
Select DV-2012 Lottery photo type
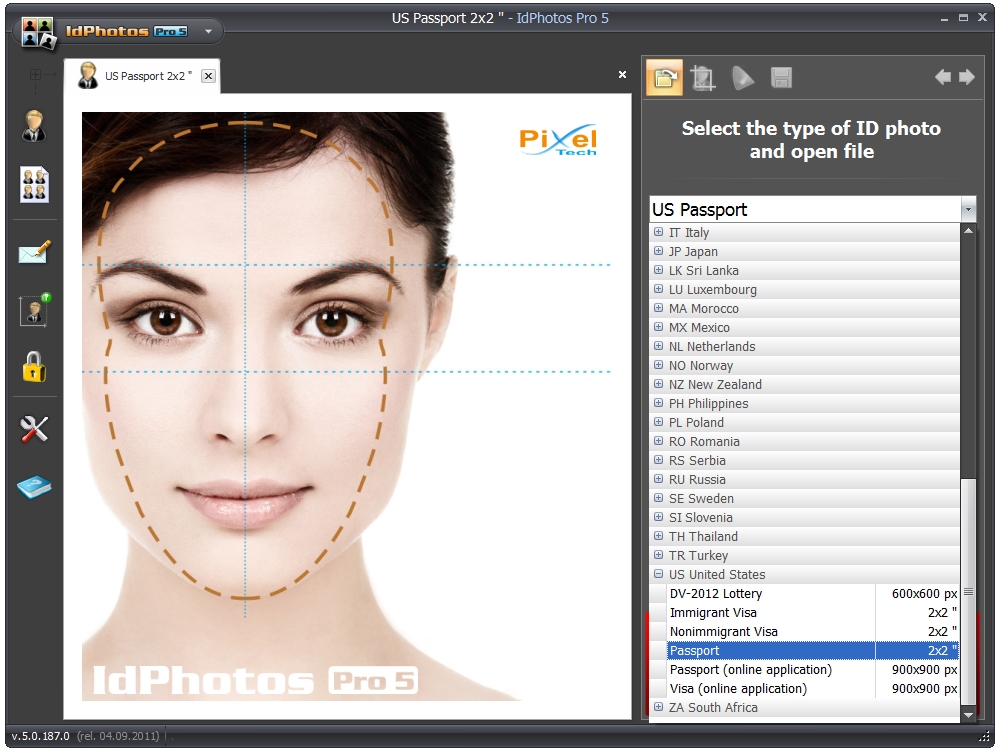pos(715,594)
